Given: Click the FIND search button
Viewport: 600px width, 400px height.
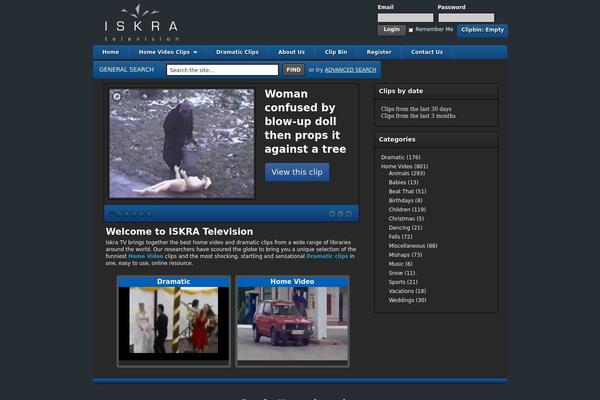Looking at the screenshot, I should click(x=293, y=70).
